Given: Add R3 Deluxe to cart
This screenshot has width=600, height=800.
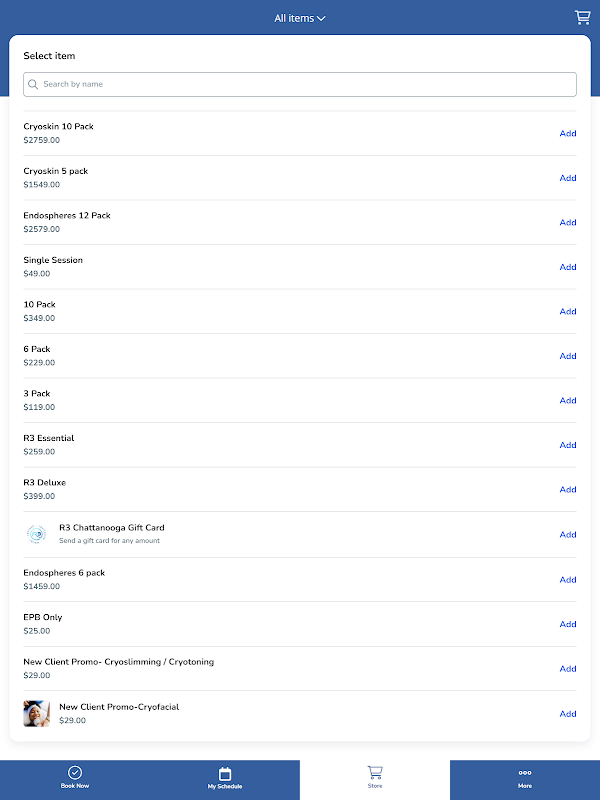Looking at the screenshot, I should click(568, 490).
